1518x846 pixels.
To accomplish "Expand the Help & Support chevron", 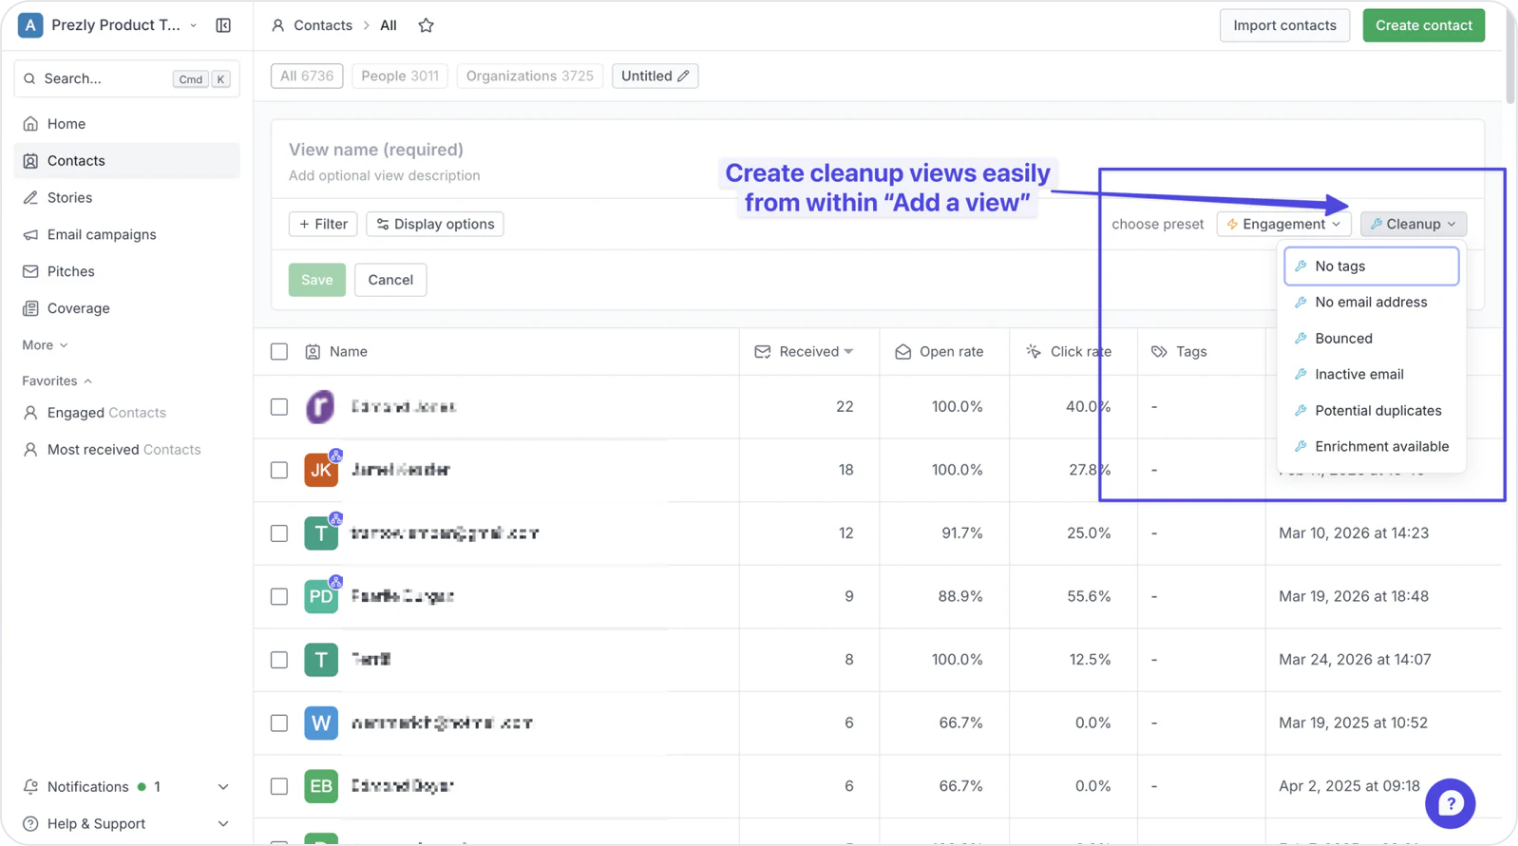I will click(223, 824).
